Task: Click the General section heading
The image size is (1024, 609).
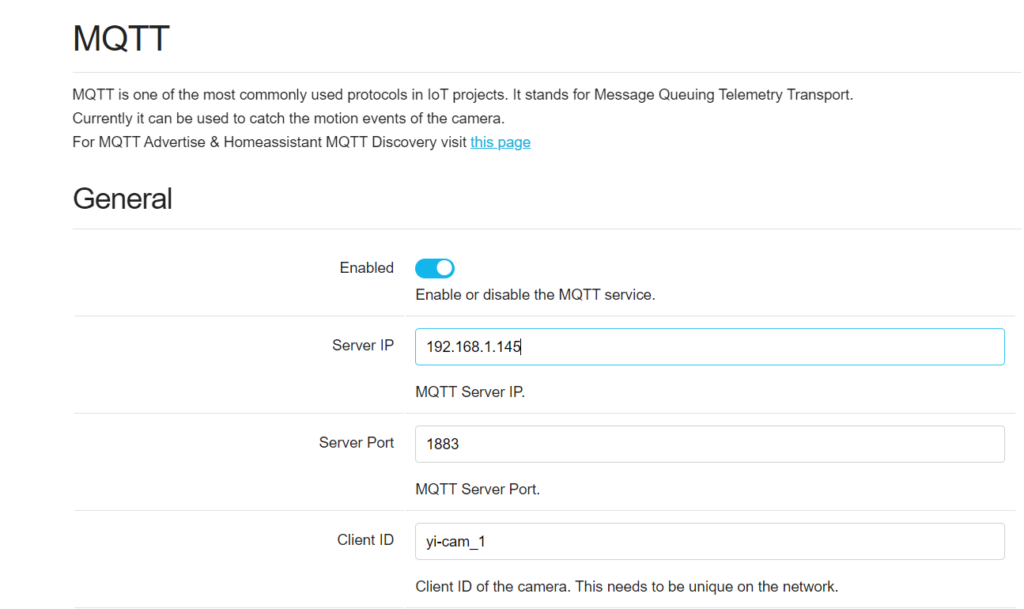Action: 122,198
